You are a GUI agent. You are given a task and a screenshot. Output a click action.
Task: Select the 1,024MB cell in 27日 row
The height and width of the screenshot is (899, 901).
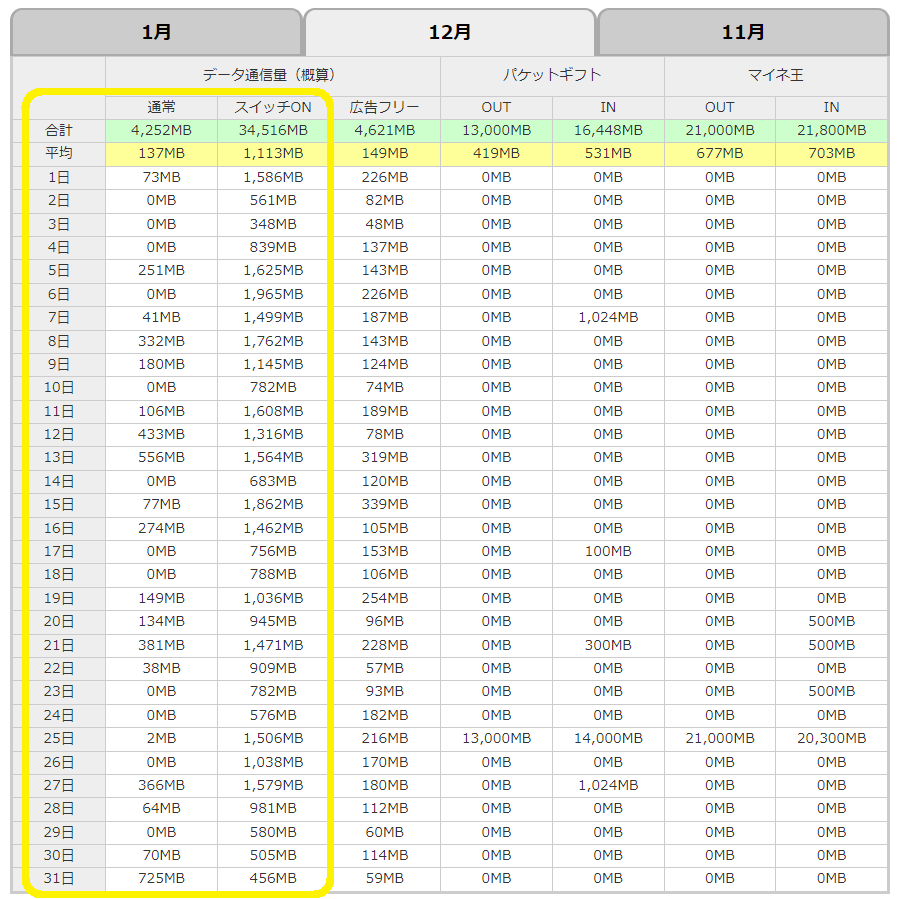pyautogui.click(x=608, y=785)
